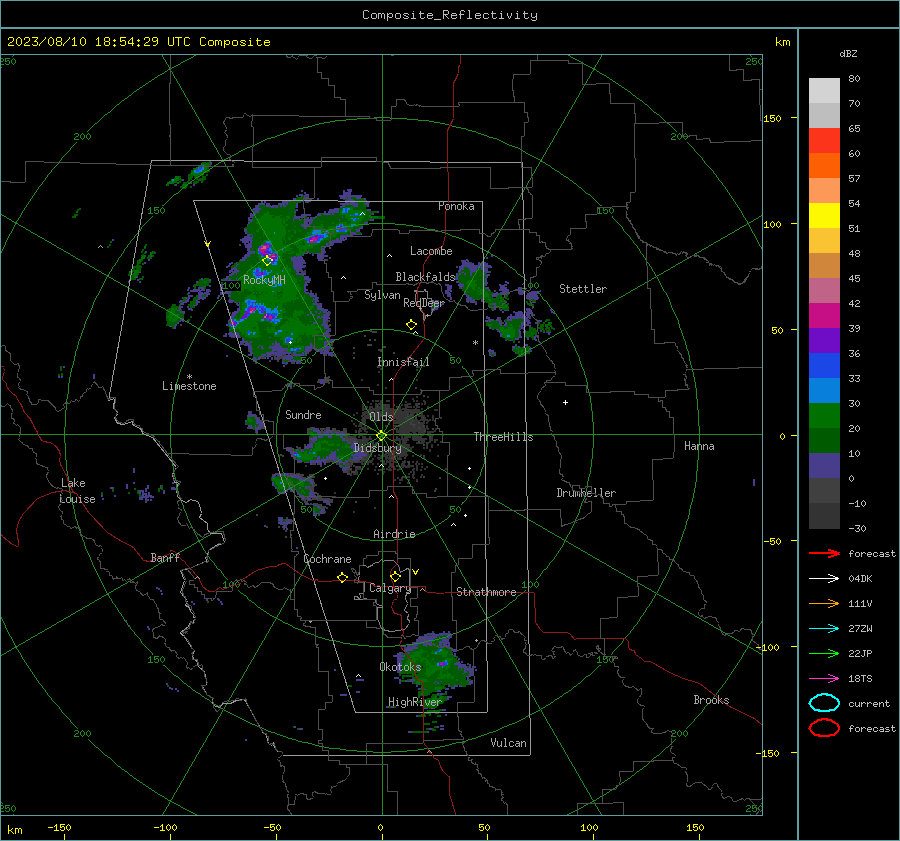Click the Stettler city label
This screenshot has height=841, width=900.
583,289
